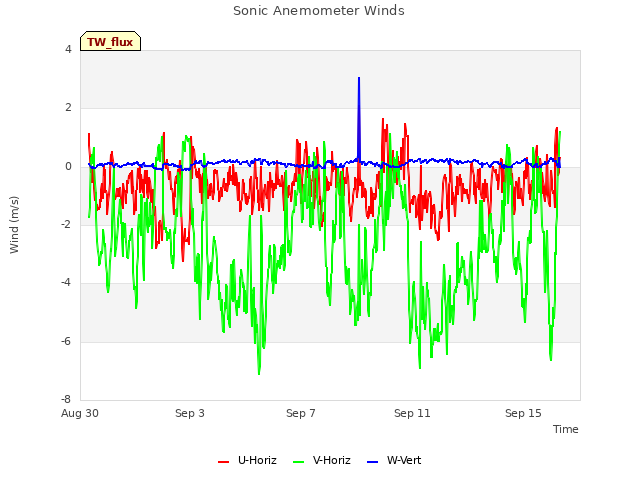Screen dimensions: 640x480
Task: Click the y-axis tick label -2
Action: pos(66,224)
